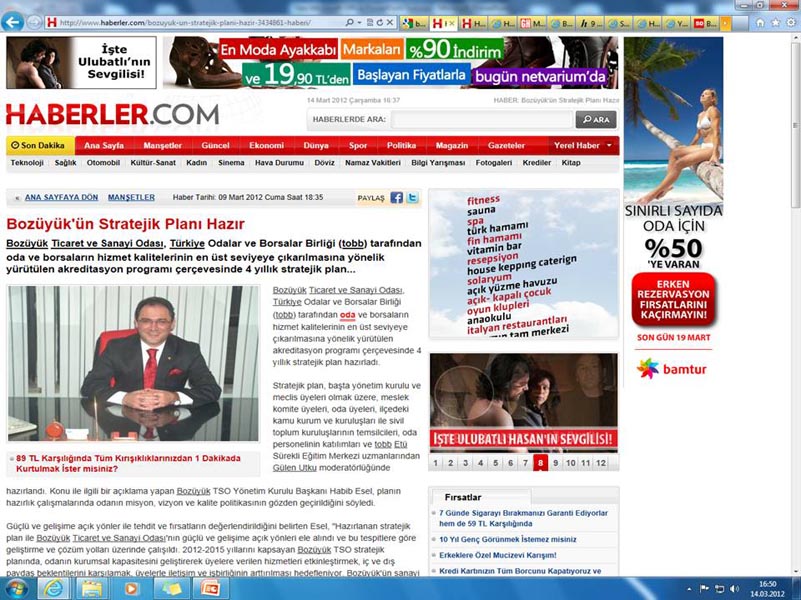Close the active browser tab
This screenshot has height=600, width=801.
click(451, 23)
